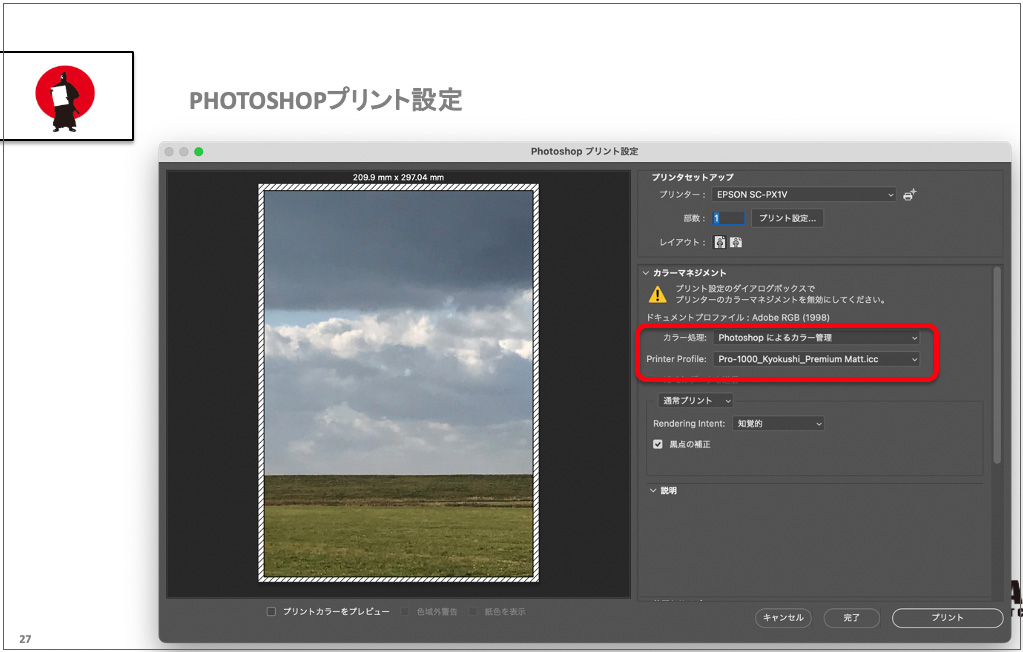Click the sky and field print preview
This screenshot has width=1023, height=652.
(x=399, y=384)
